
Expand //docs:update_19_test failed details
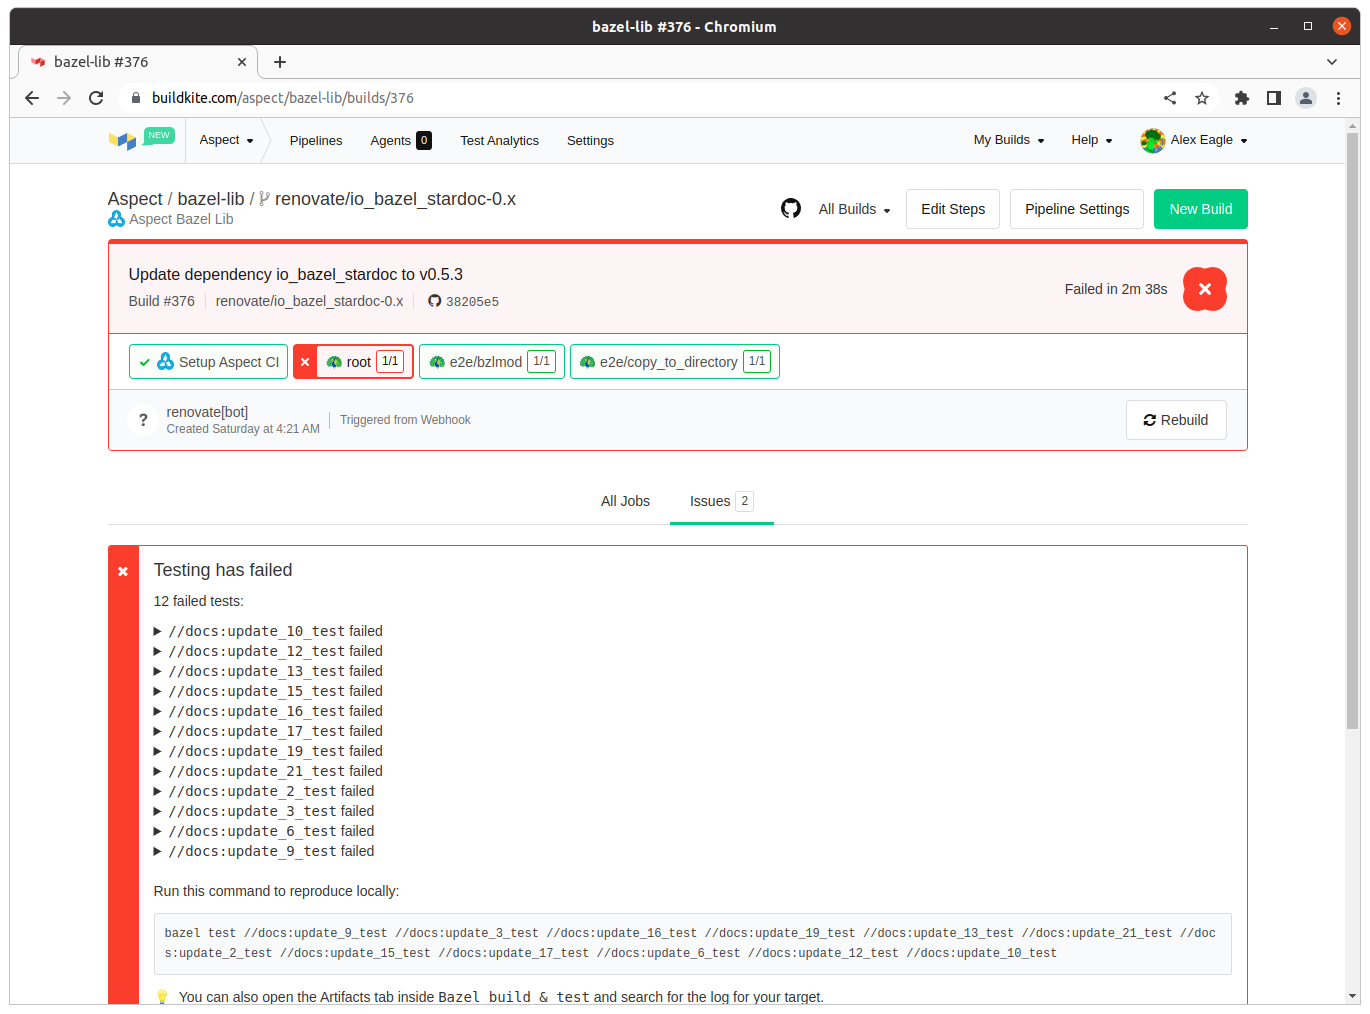(267, 751)
